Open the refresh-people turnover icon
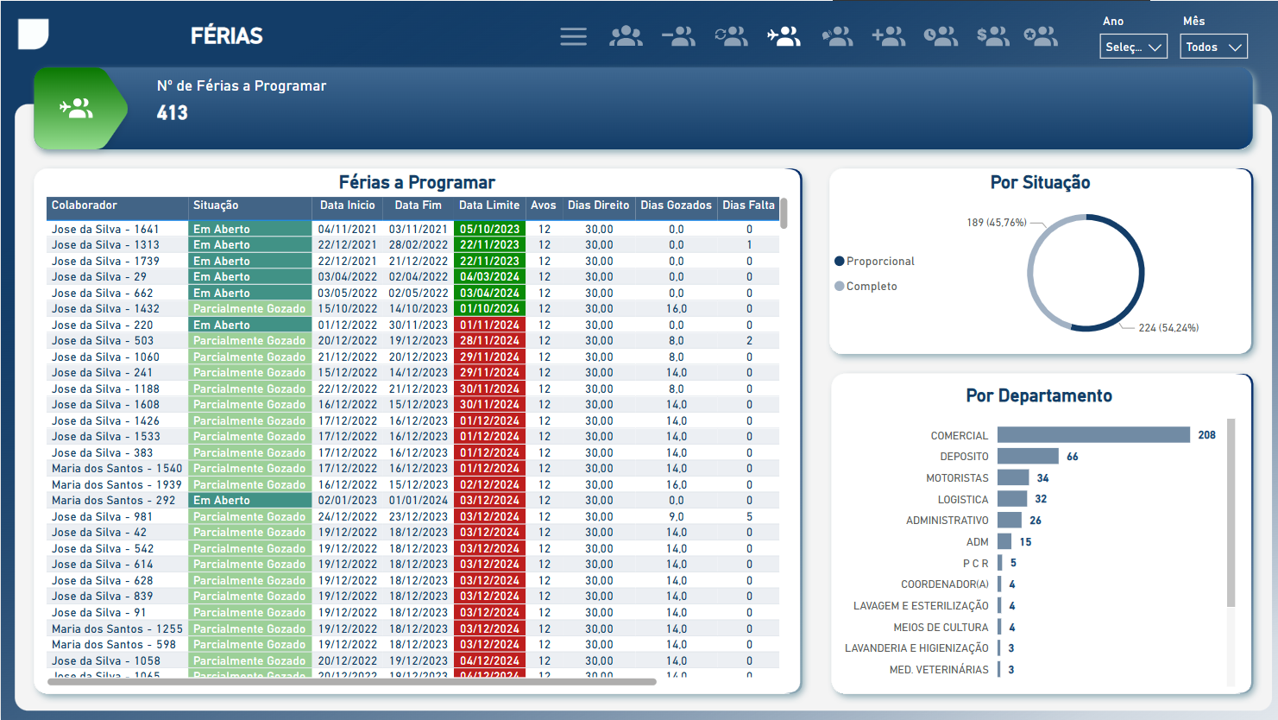The height and width of the screenshot is (720, 1278). click(731, 37)
